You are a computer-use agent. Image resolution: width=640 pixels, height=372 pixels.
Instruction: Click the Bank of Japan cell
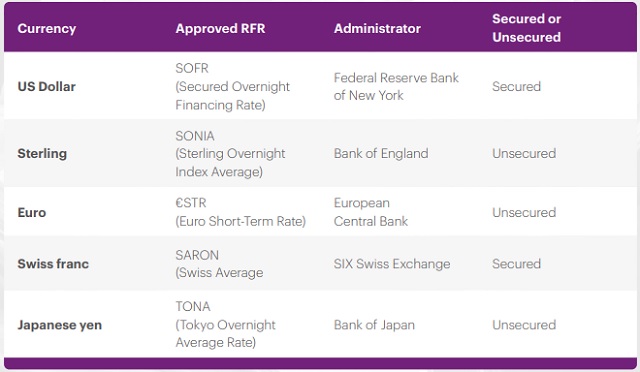(x=374, y=325)
